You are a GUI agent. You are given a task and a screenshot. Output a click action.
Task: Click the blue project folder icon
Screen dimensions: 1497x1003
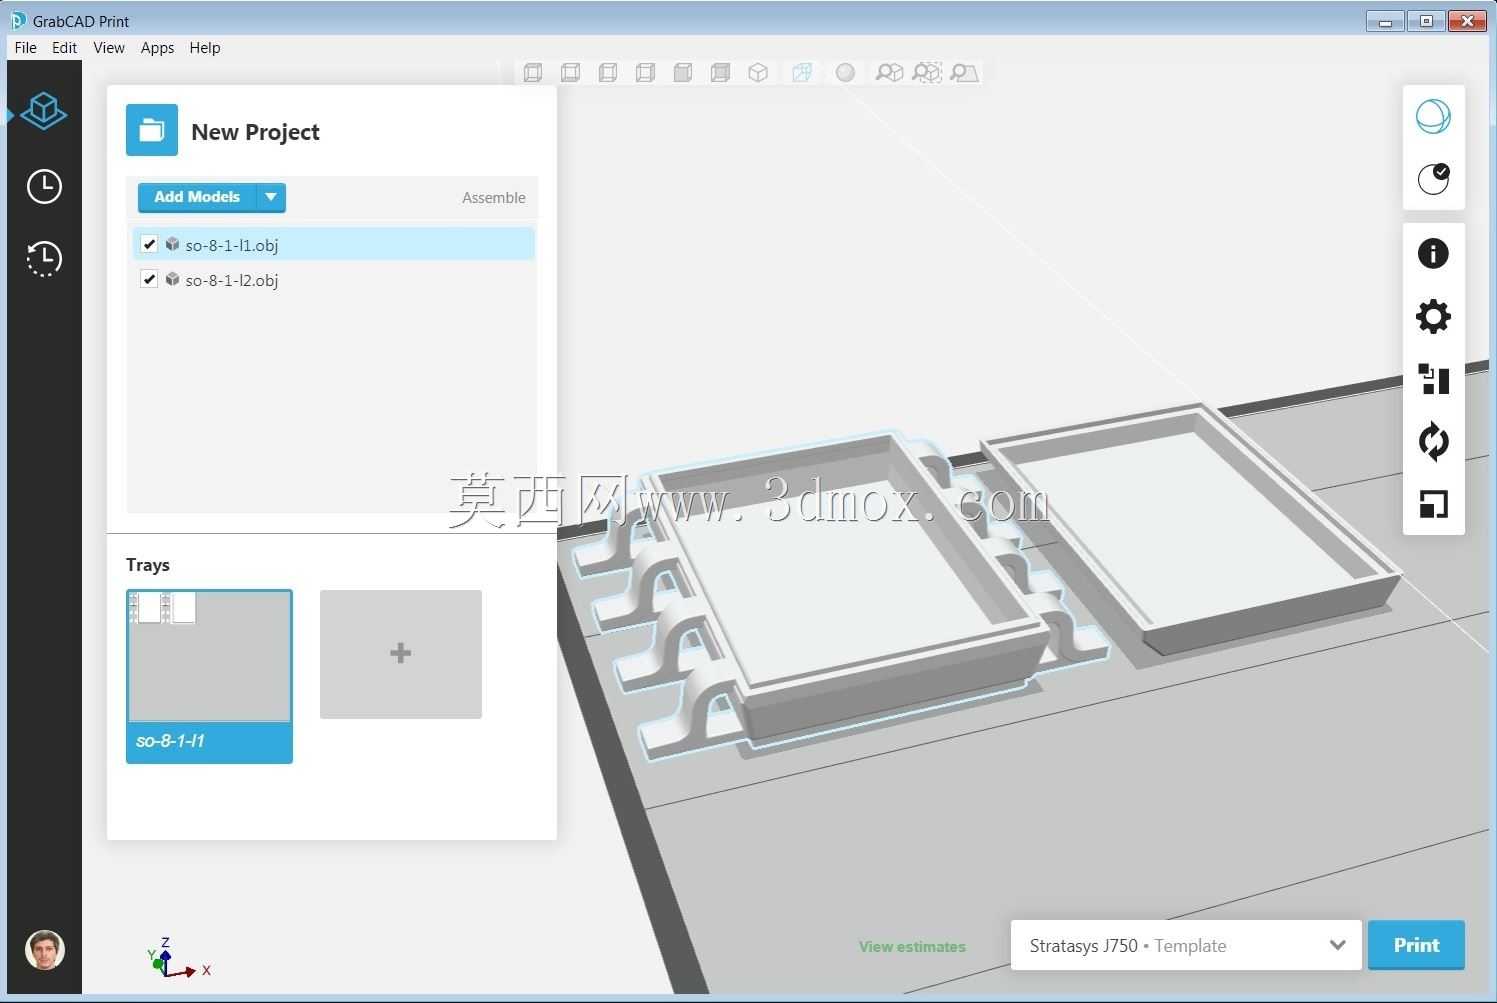coord(152,130)
